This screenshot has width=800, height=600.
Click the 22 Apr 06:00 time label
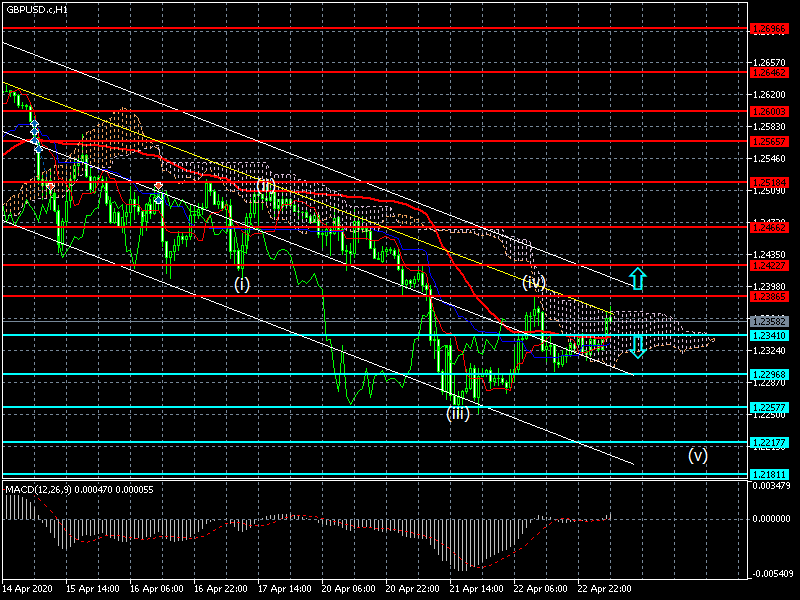coord(540,588)
